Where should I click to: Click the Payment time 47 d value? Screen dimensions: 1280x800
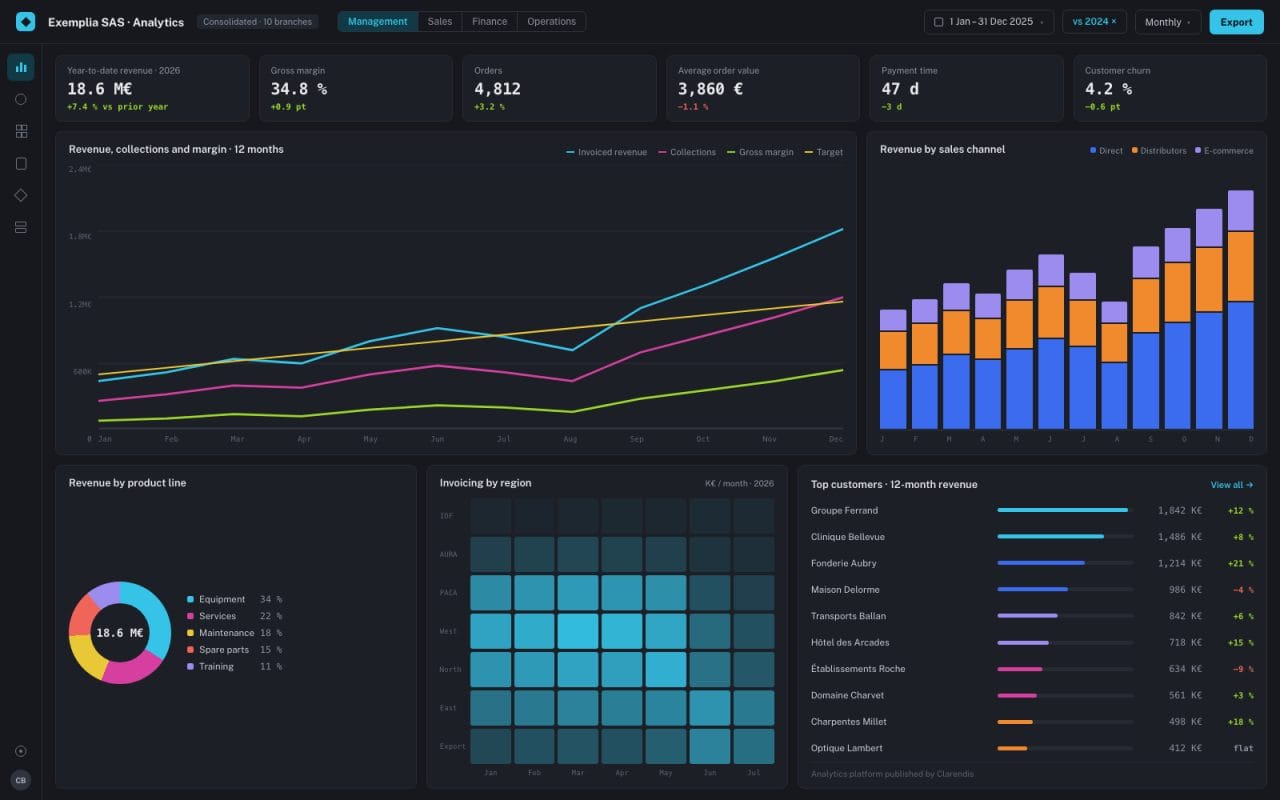pos(900,89)
